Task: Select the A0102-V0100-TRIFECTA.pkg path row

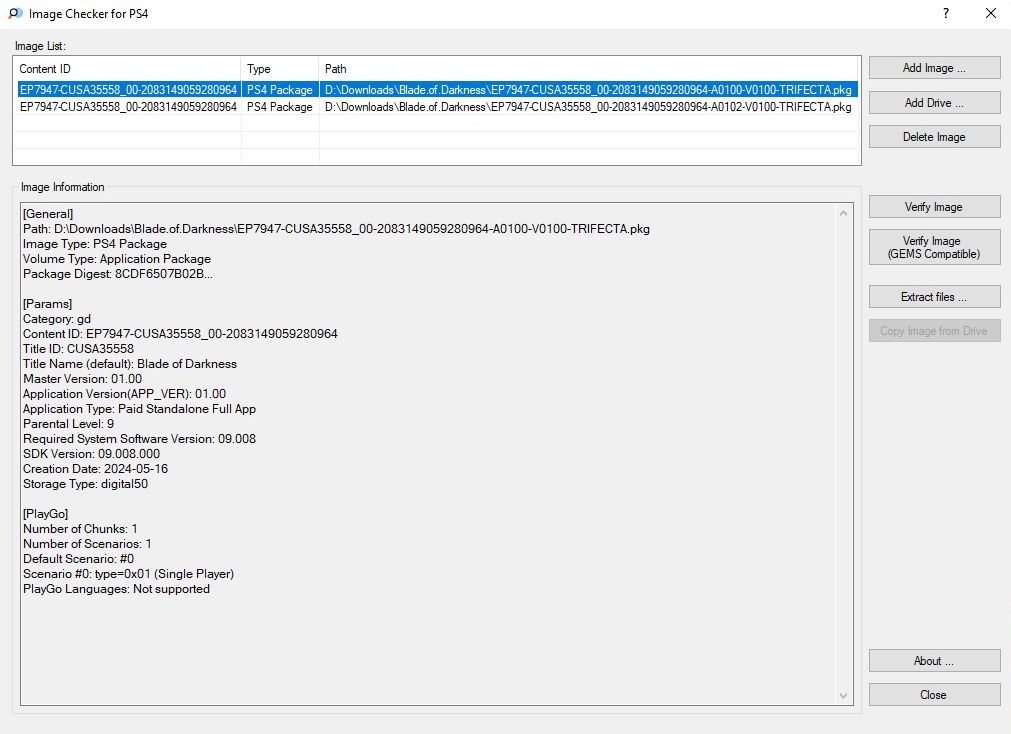Action: 588,106
